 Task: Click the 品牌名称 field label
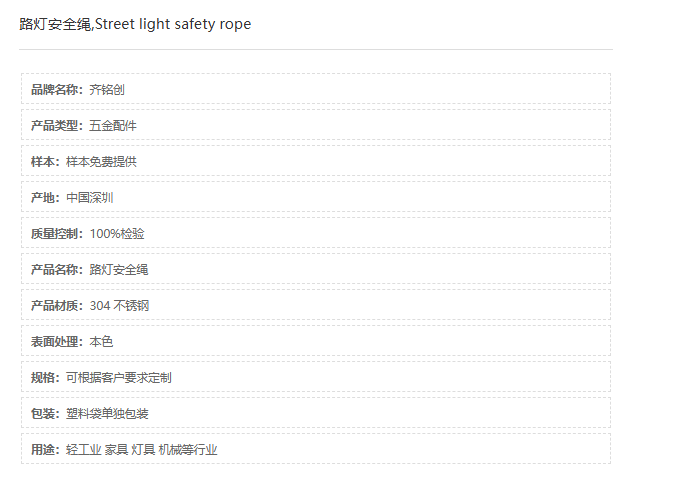click(x=57, y=90)
